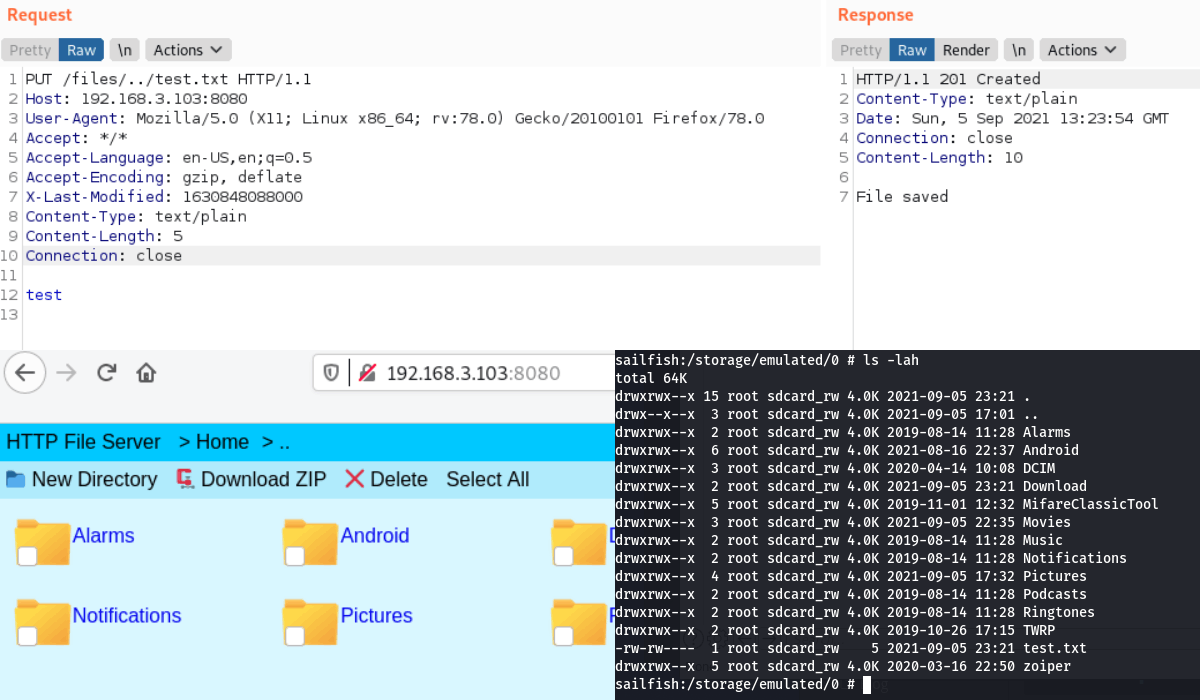The width and height of the screenshot is (1200, 700).
Task: Tick the Pictures folder checkbox
Action: 295,636
